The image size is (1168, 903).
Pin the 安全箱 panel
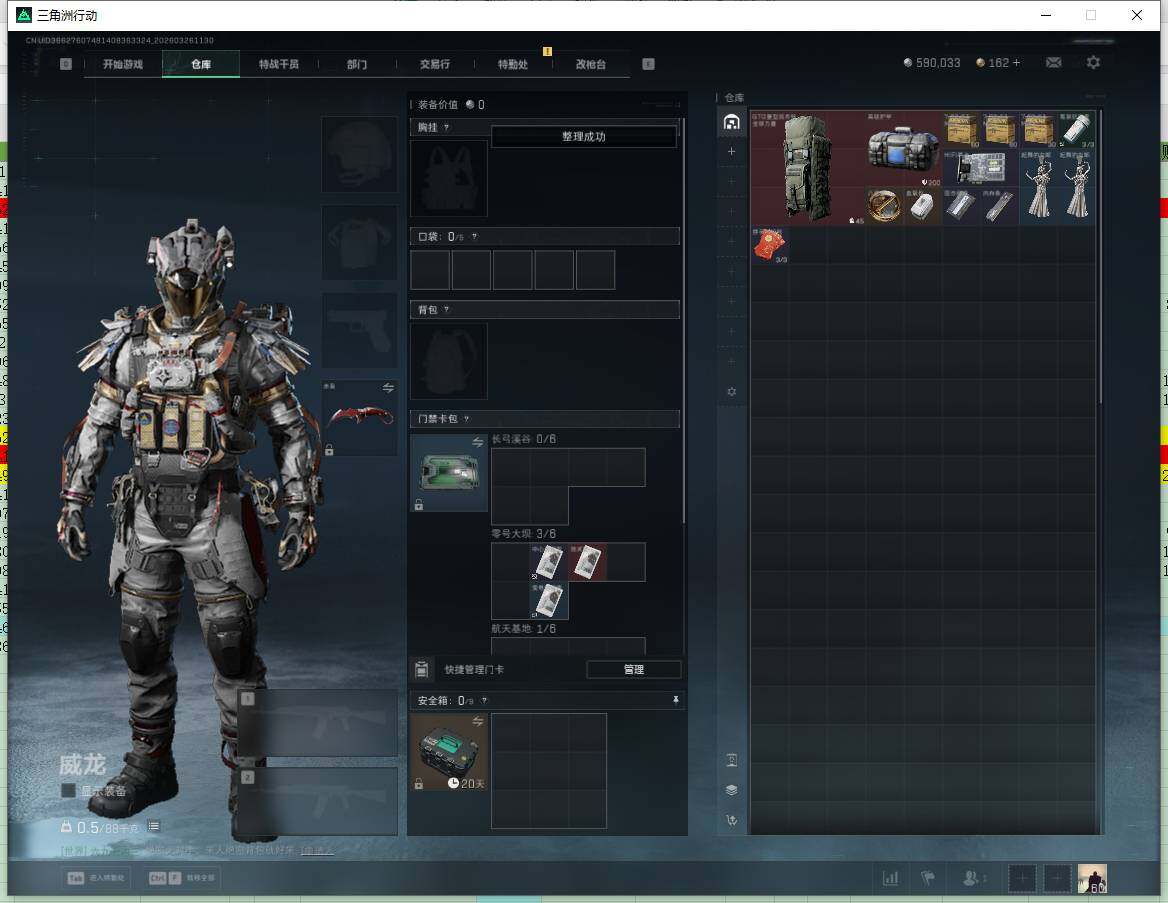pyautogui.click(x=676, y=700)
